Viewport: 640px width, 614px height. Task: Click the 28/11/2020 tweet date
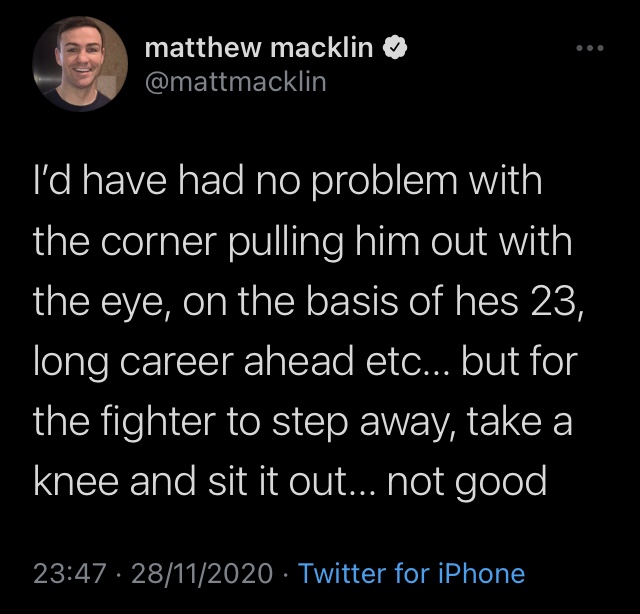click(202, 573)
